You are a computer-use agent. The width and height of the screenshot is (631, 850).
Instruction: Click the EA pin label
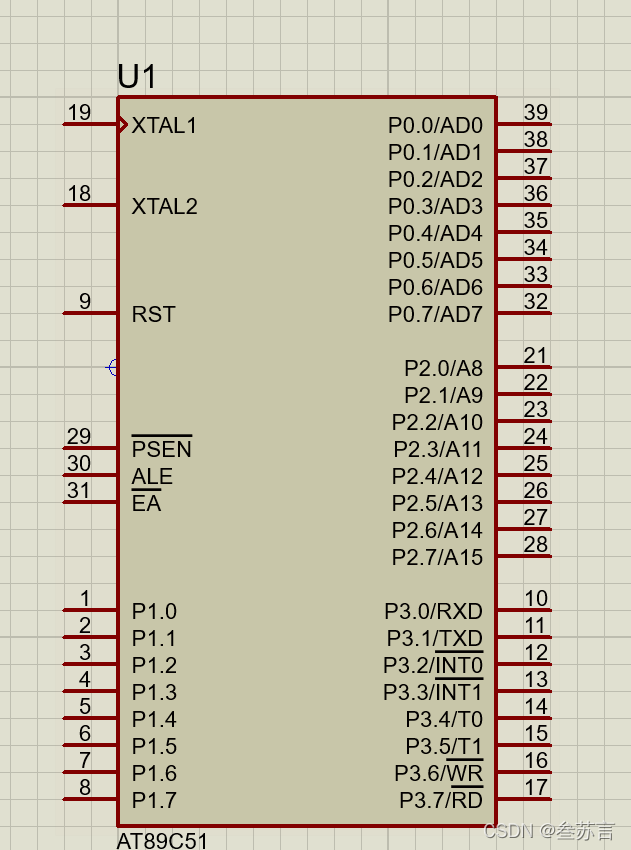tap(146, 503)
